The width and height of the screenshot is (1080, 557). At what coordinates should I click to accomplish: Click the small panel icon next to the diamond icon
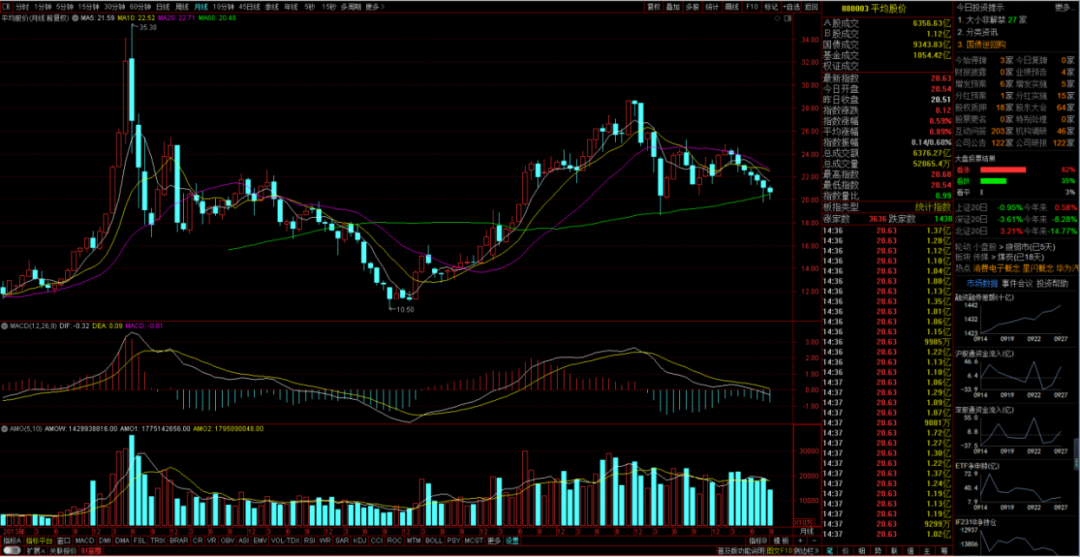tap(787, 19)
